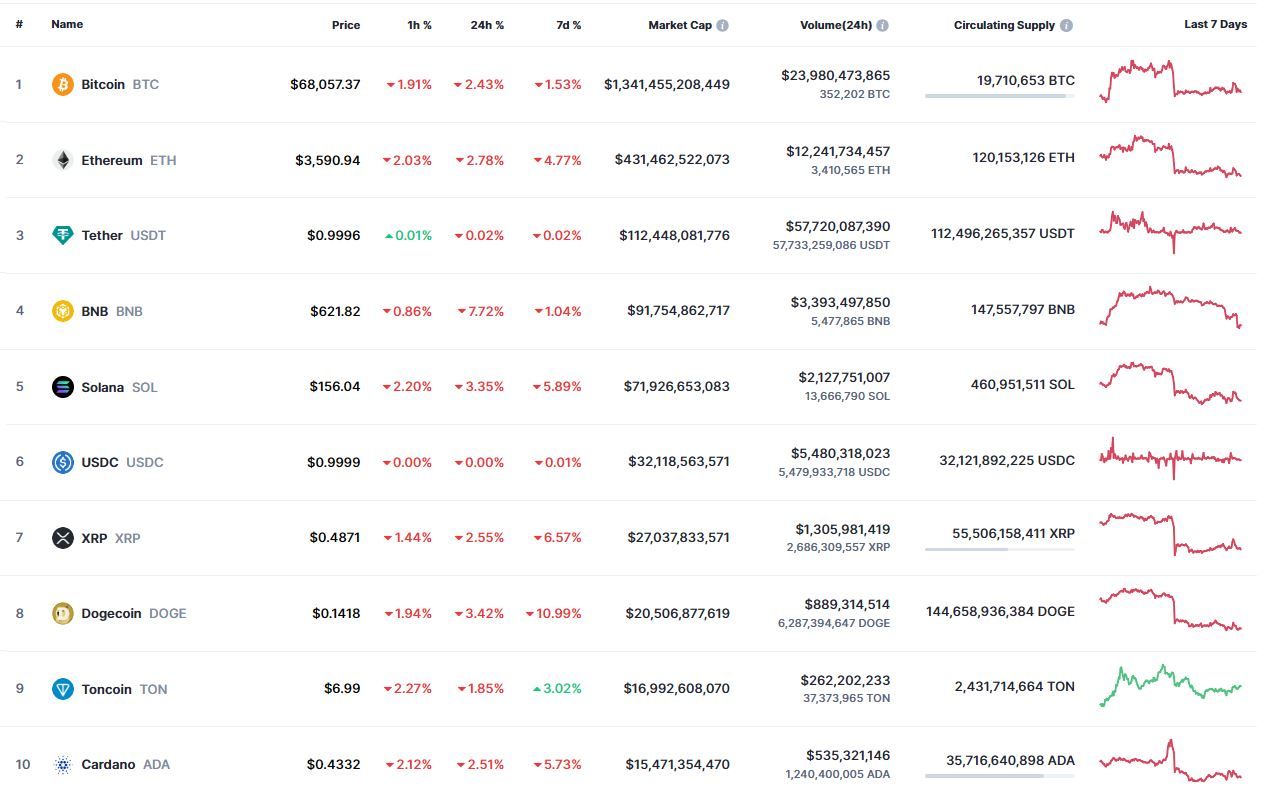Sort the table by Price column
The height and width of the screenshot is (802, 1265).
point(346,25)
